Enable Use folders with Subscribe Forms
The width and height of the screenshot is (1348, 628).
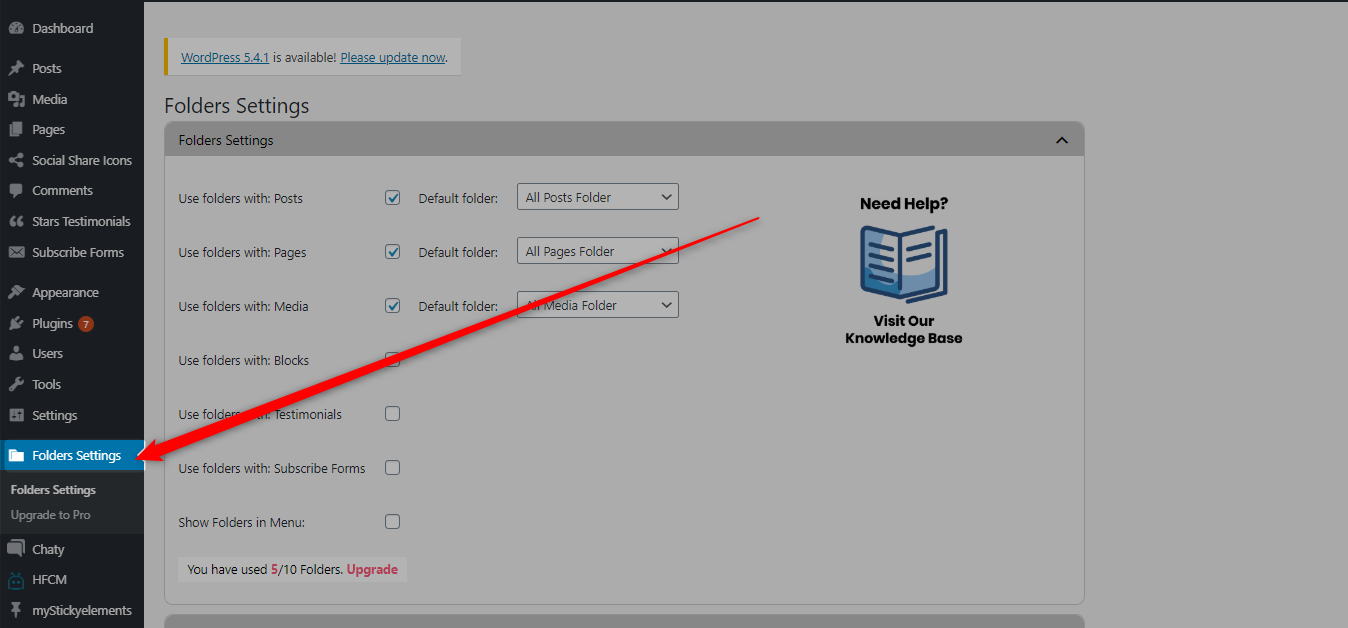(x=393, y=467)
